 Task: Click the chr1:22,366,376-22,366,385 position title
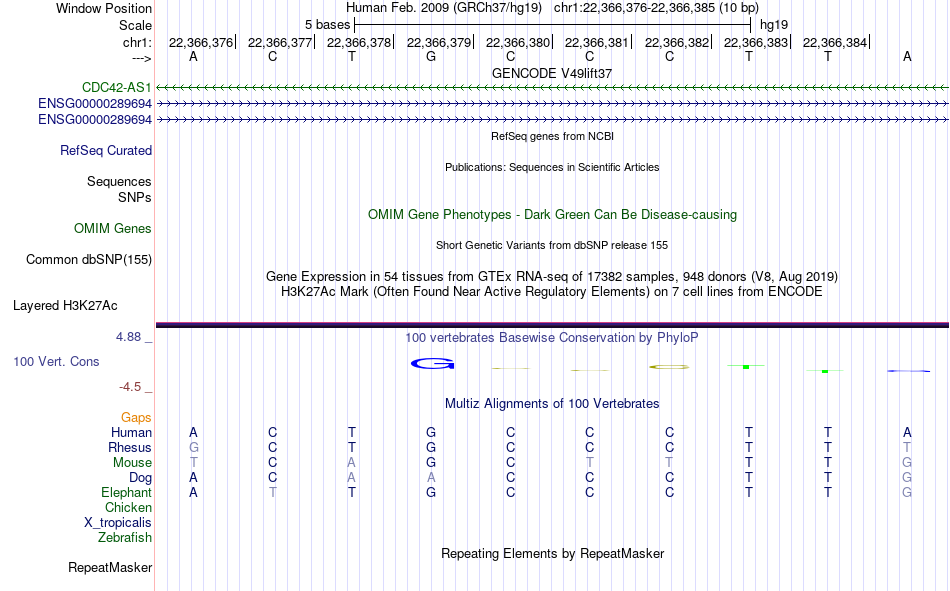click(656, 8)
